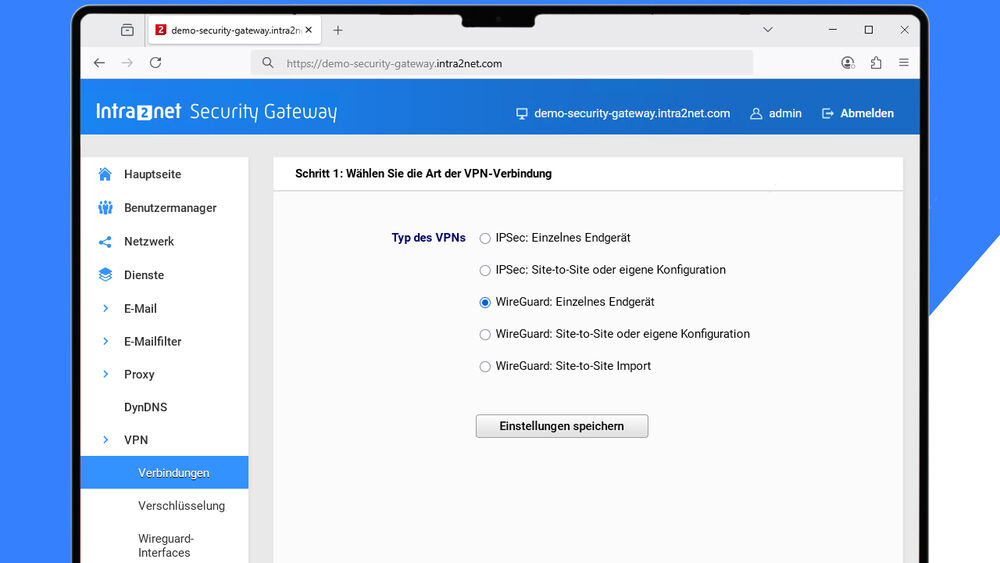This screenshot has width=1000, height=563.
Task: Open the browser extensions puzzle icon
Action: point(876,63)
